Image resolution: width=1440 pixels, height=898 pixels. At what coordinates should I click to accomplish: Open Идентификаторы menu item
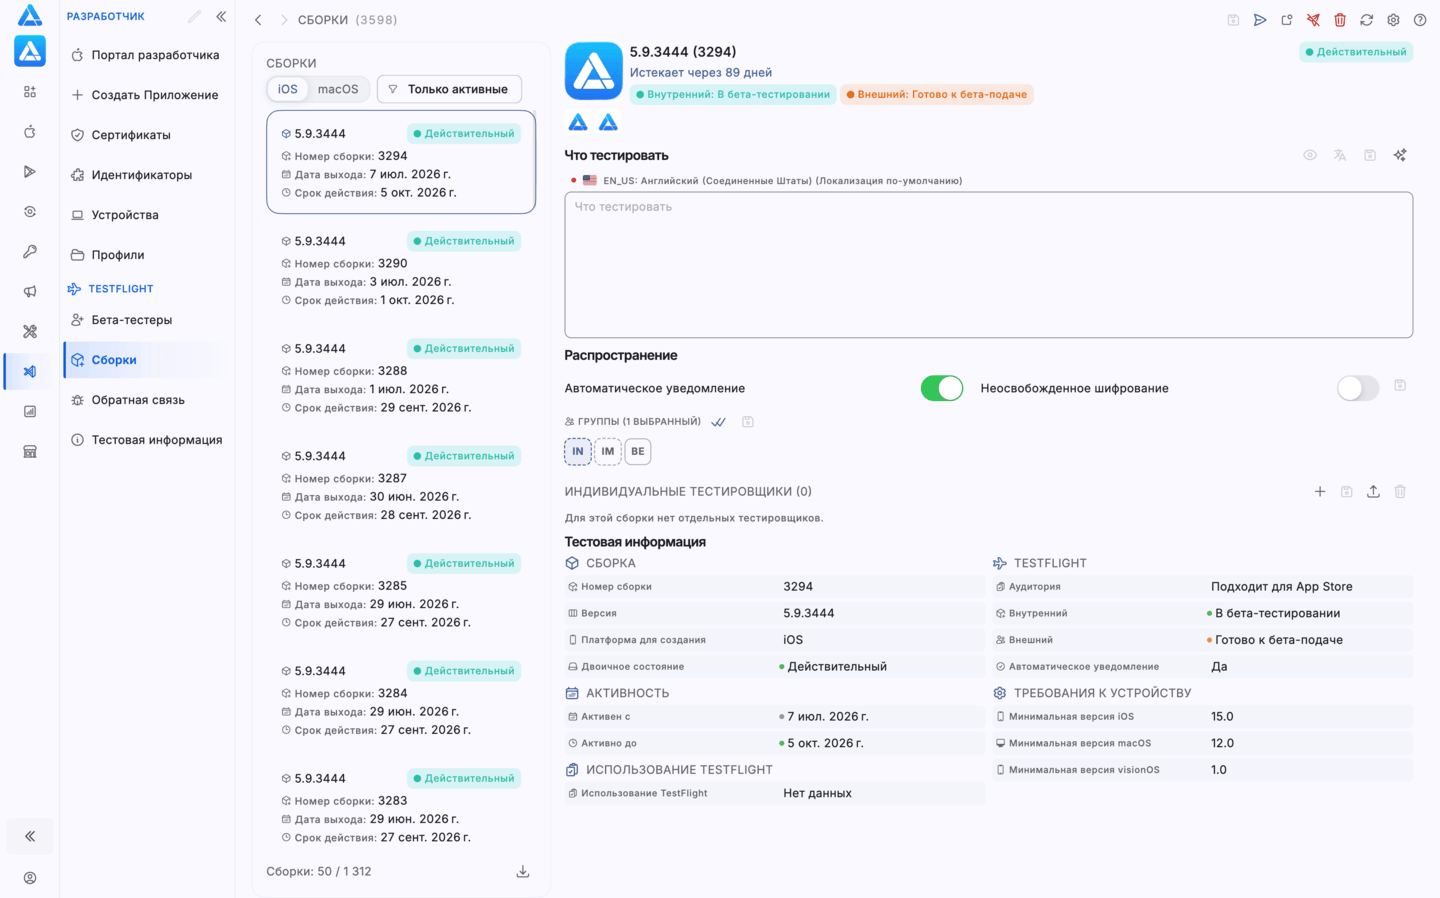tap(146, 175)
